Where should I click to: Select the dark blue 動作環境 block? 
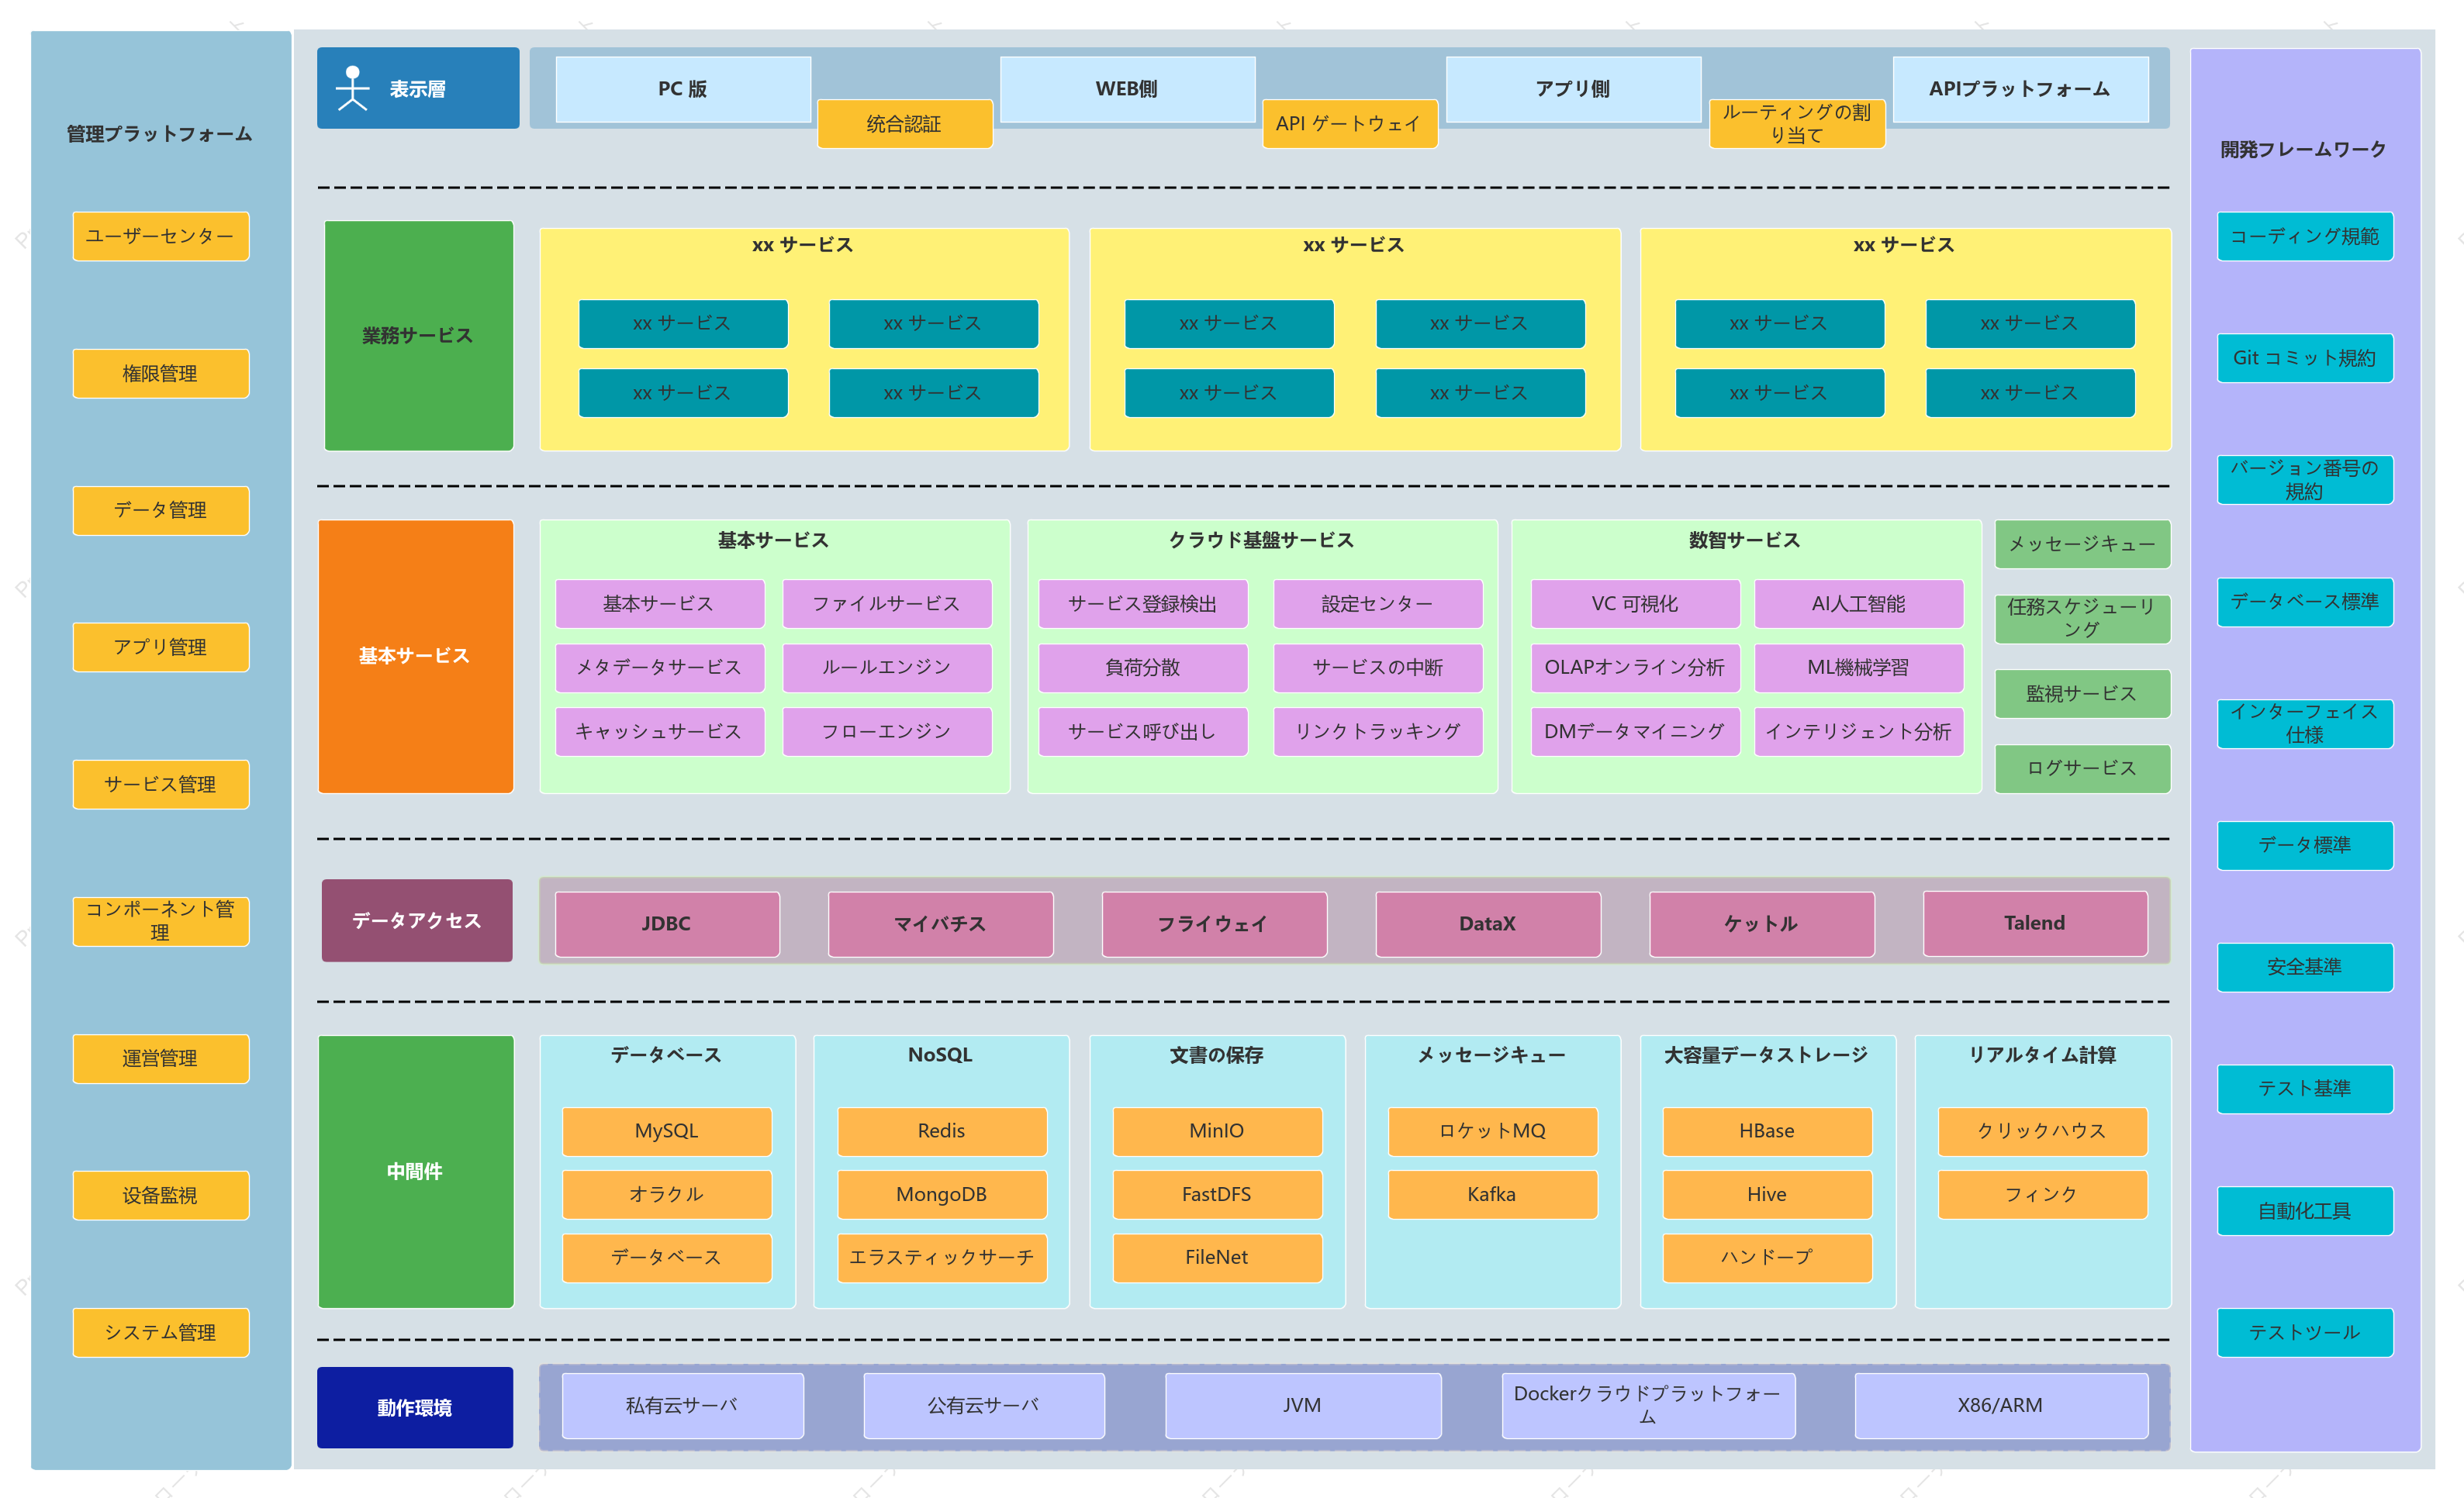click(415, 1407)
